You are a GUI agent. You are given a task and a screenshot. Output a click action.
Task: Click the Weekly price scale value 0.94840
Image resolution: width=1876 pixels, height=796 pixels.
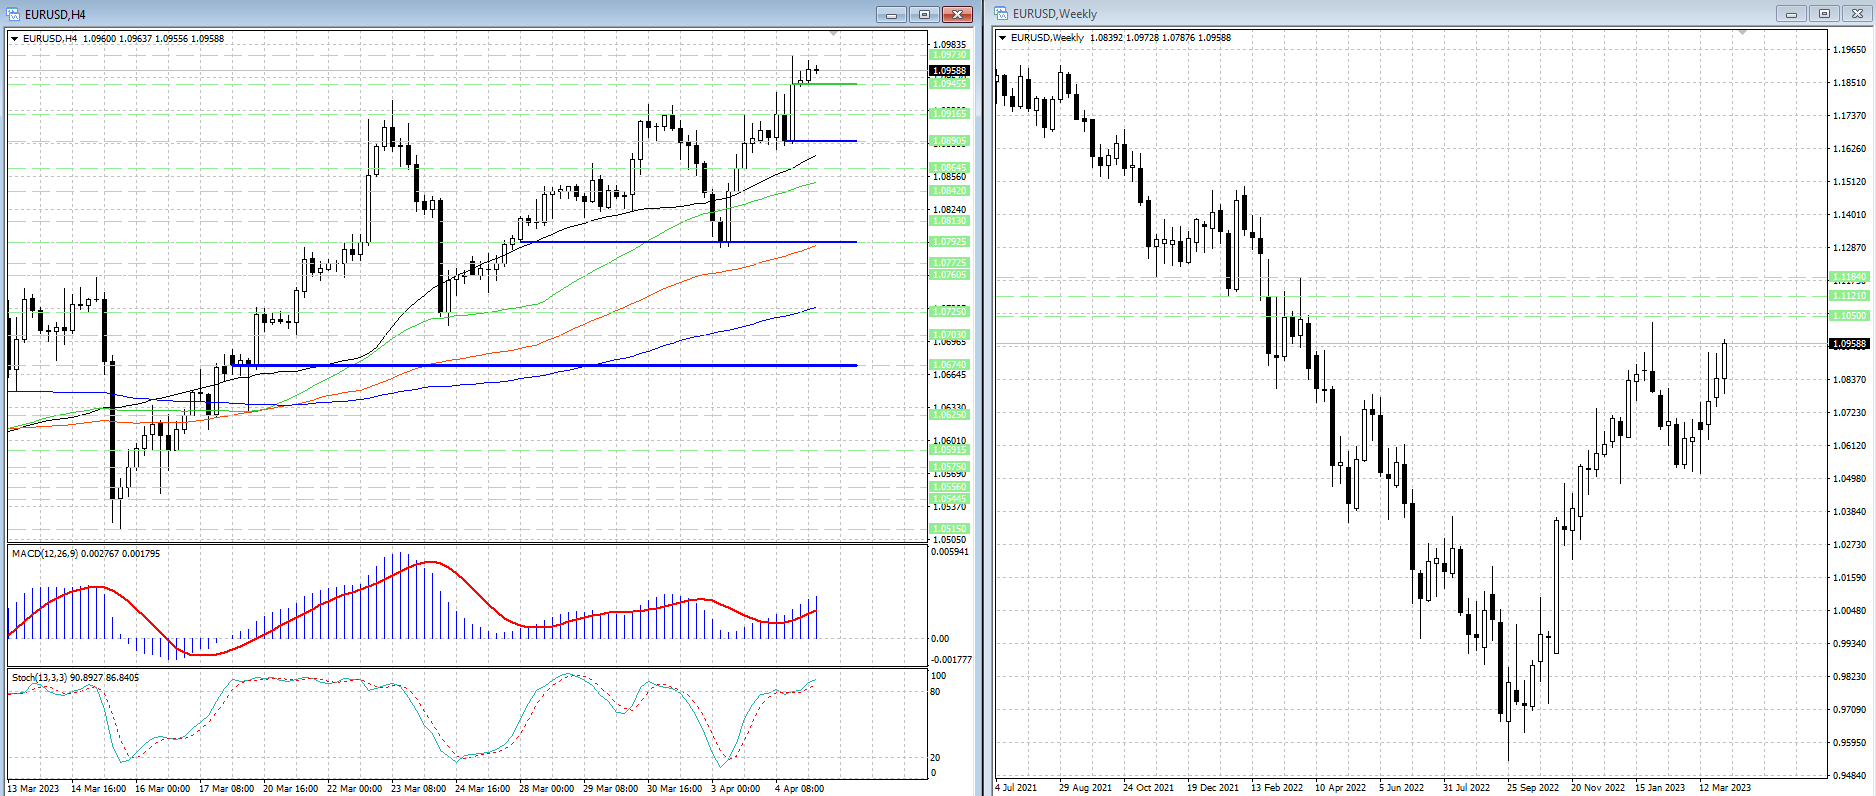pos(1849,776)
